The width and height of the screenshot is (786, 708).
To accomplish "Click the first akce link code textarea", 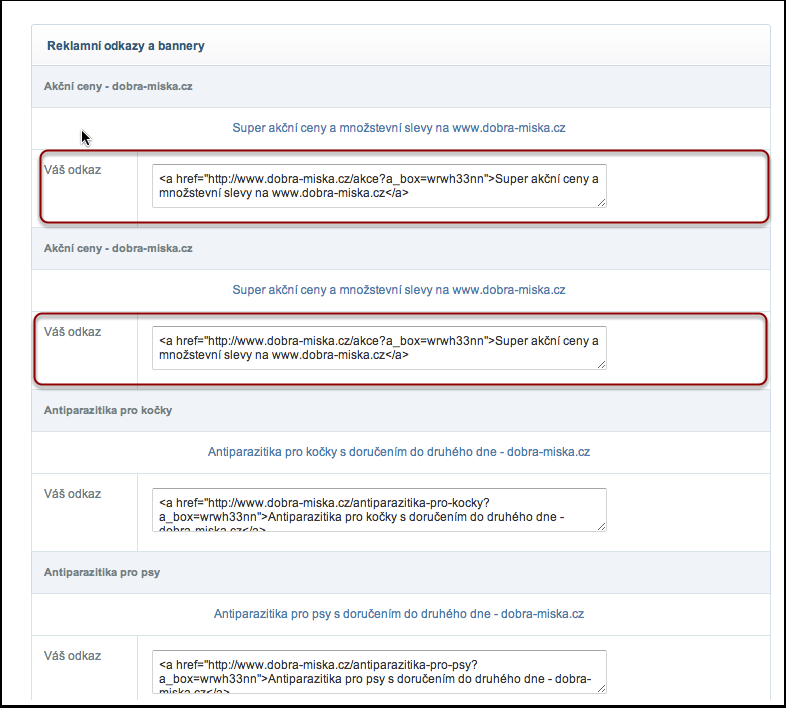I will [x=379, y=186].
